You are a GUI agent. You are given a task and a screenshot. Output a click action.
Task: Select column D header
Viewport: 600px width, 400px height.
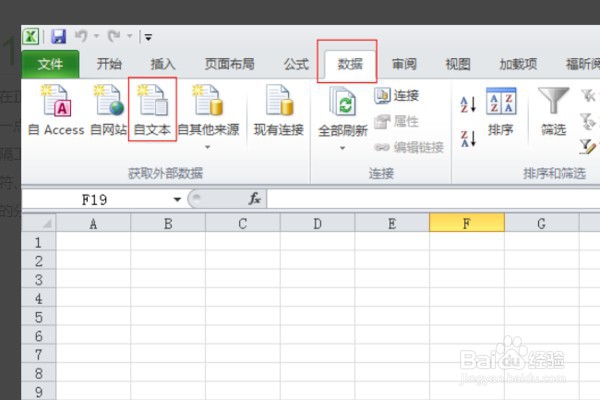[x=317, y=224]
